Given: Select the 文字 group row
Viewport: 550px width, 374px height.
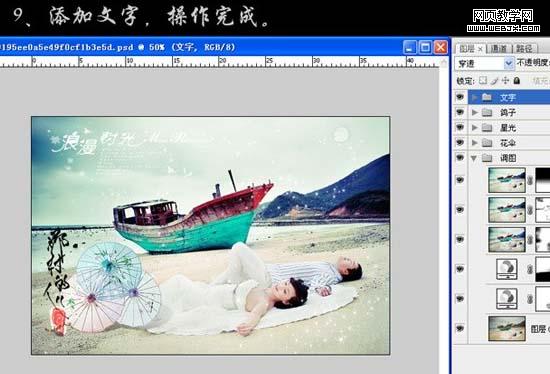Looking at the screenshot, I should [x=509, y=97].
